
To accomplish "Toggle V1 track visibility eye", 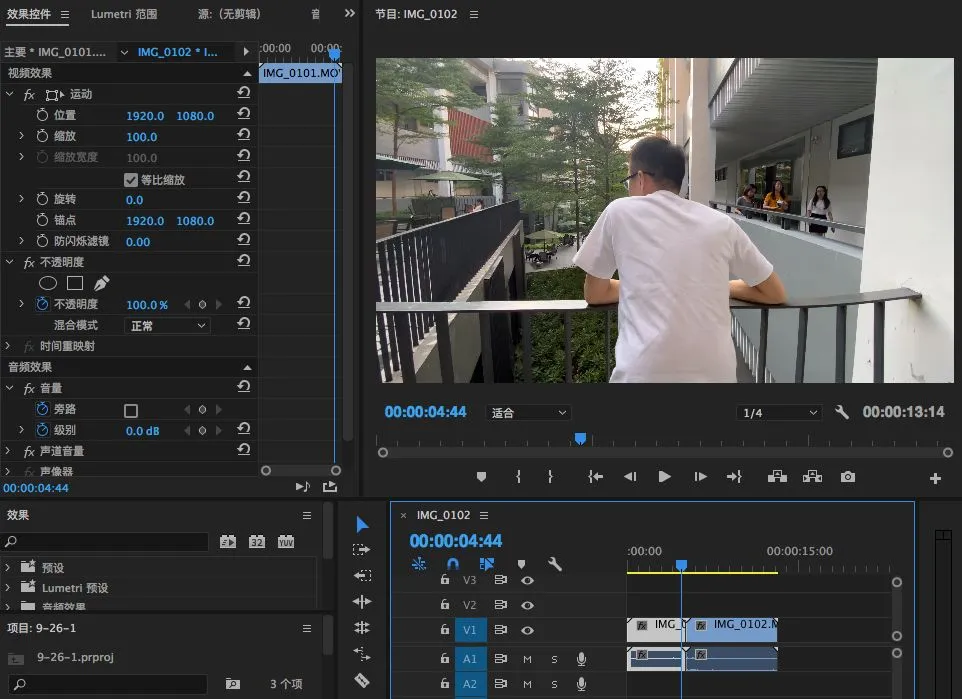I will pos(527,630).
